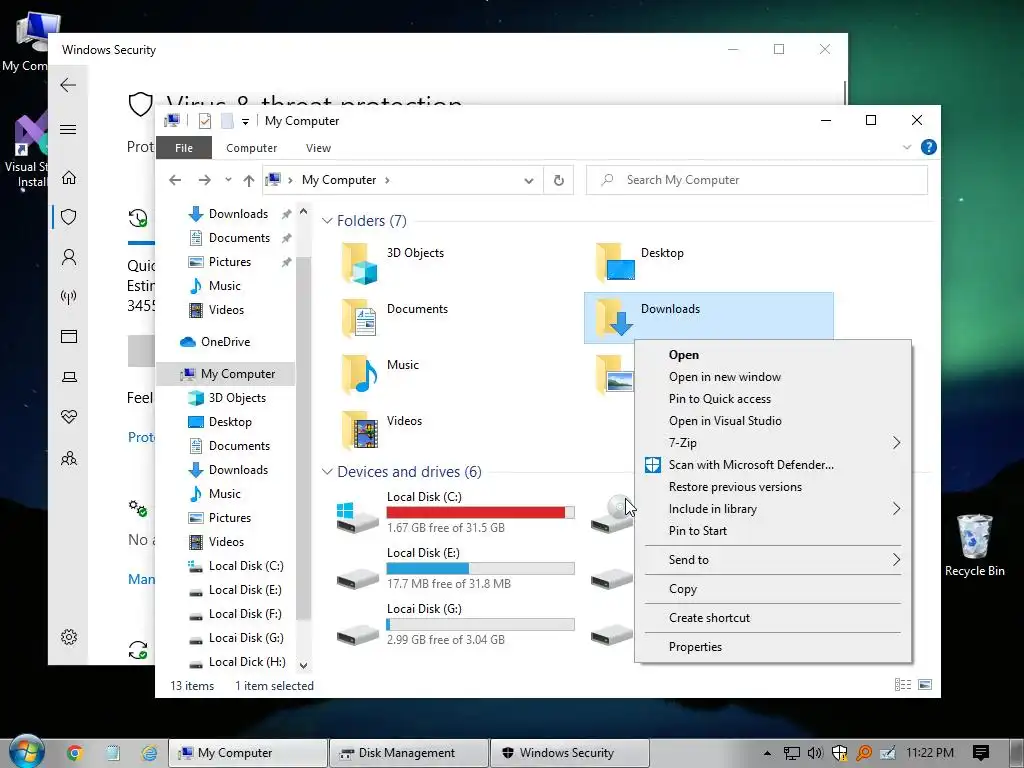
Task: Click the Start button orb
Action: [x=27, y=752]
